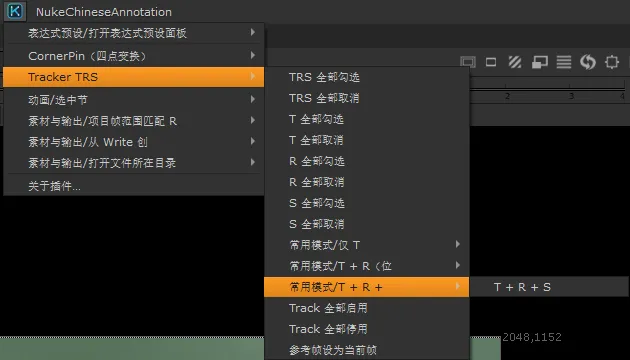
Task: Expand 素材与输出/打开文件所在目录 submenu
Action: click(133, 162)
